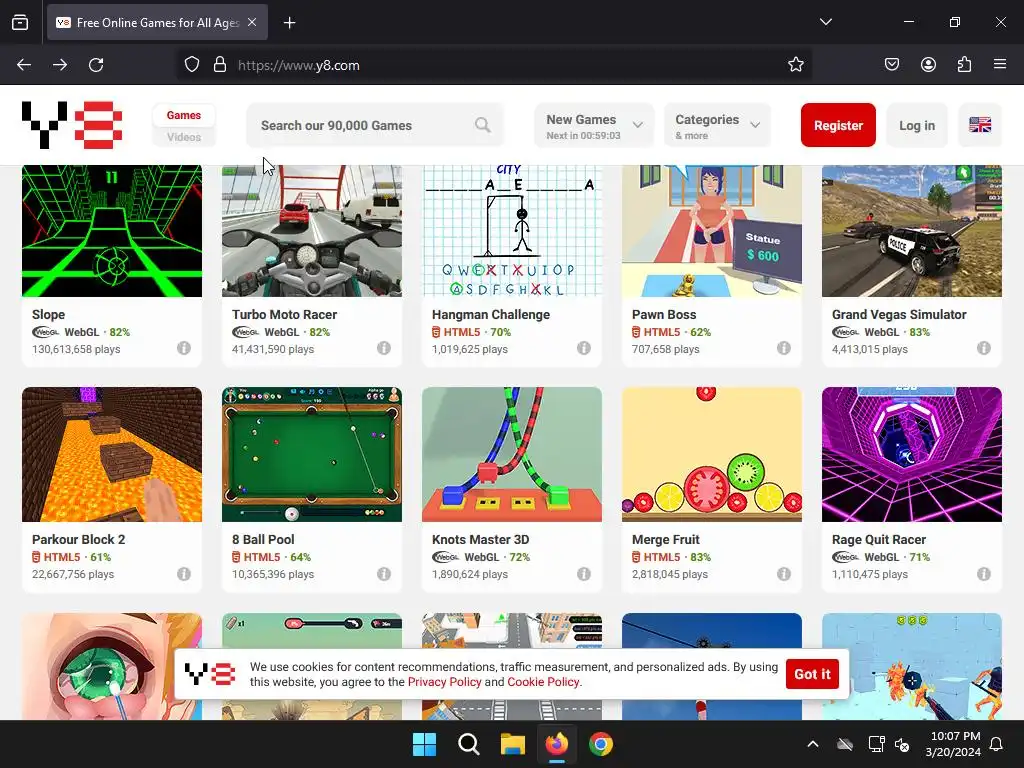The image size is (1024, 768).
Task: Click the search magnifier icon
Action: (x=483, y=125)
